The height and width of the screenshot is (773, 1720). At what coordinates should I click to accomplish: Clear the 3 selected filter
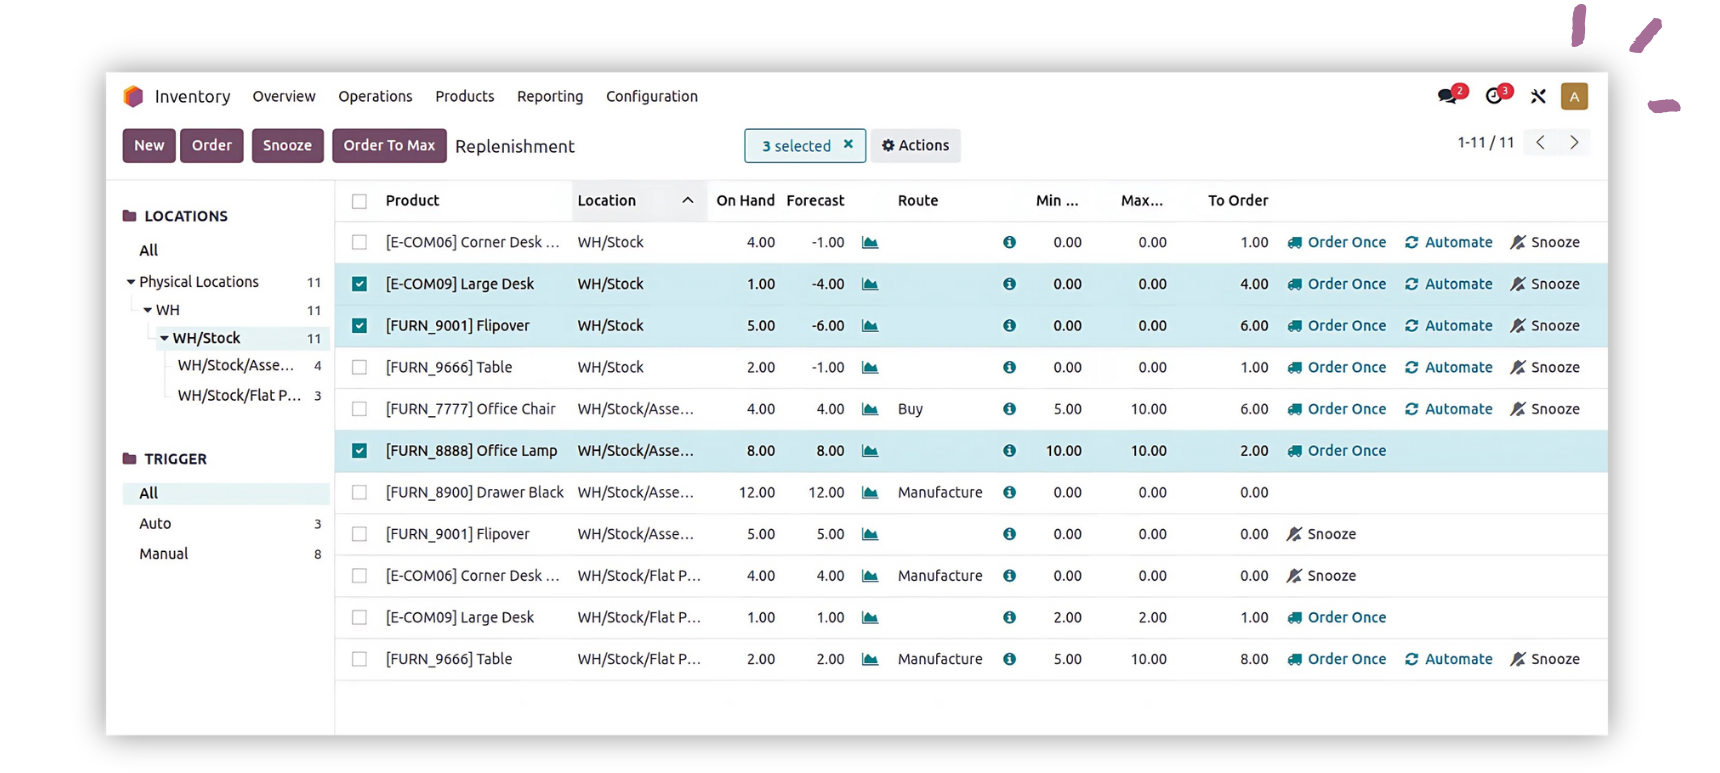pos(848,144)
